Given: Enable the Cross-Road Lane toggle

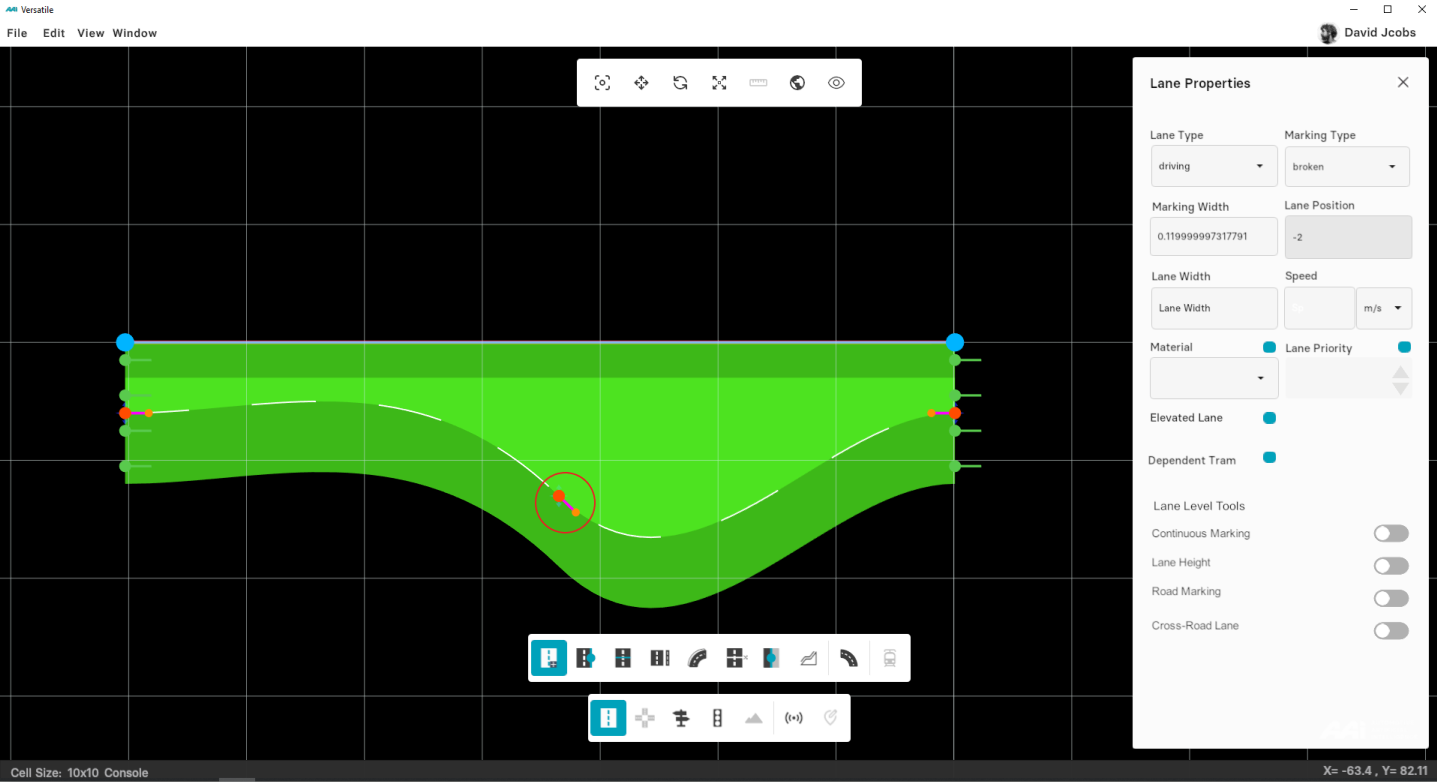Looking at the screenshot, I should click(1391, 631).
